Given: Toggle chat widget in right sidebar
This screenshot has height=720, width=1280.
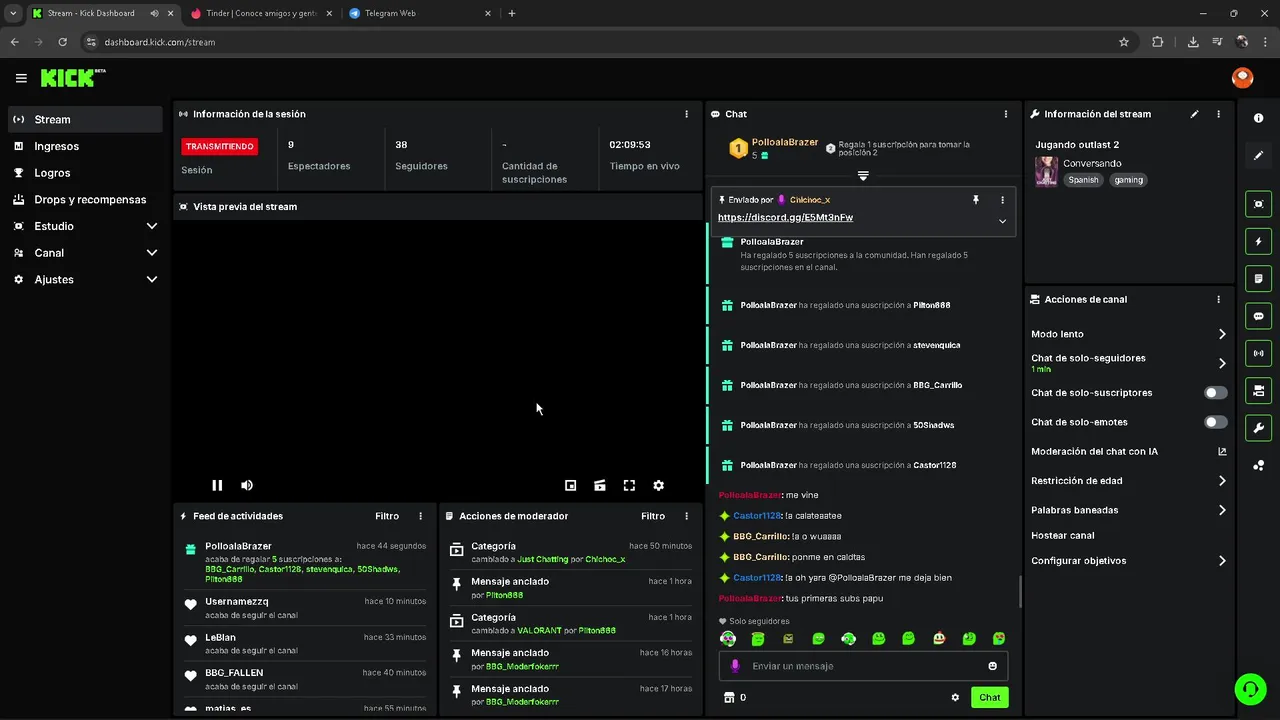Looking at the screenshot, I should (x=1258, y=316).
